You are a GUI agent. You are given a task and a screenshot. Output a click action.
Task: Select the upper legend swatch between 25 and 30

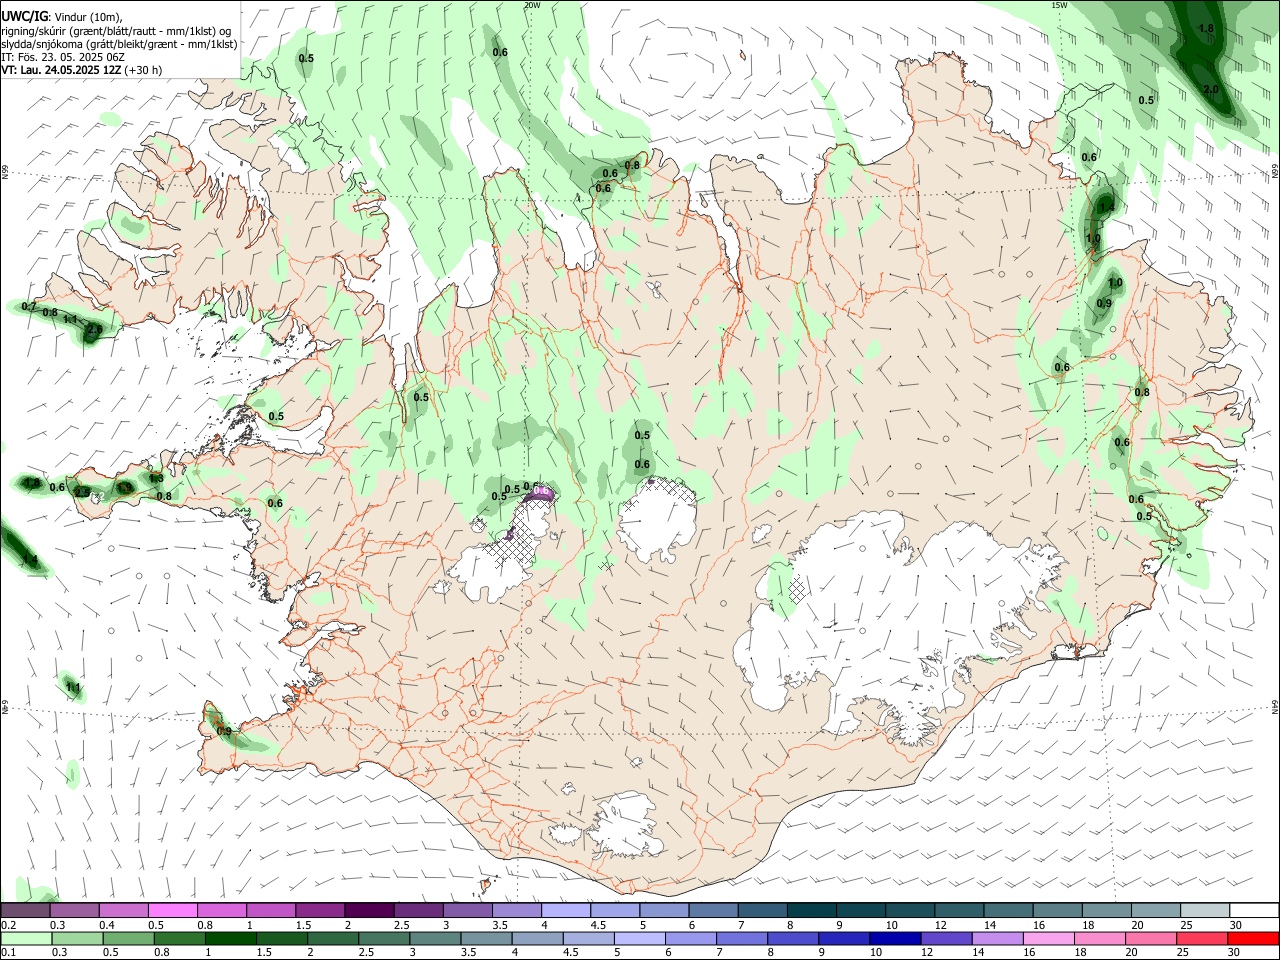(1206, 911)
